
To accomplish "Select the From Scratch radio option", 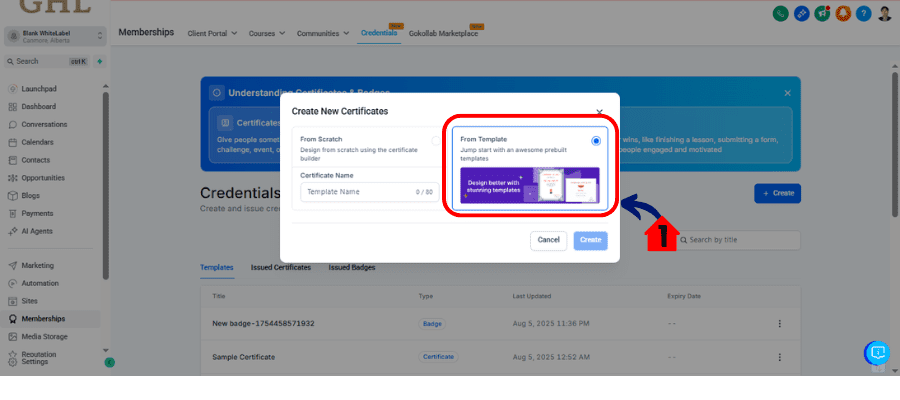I will coord(436,141).
